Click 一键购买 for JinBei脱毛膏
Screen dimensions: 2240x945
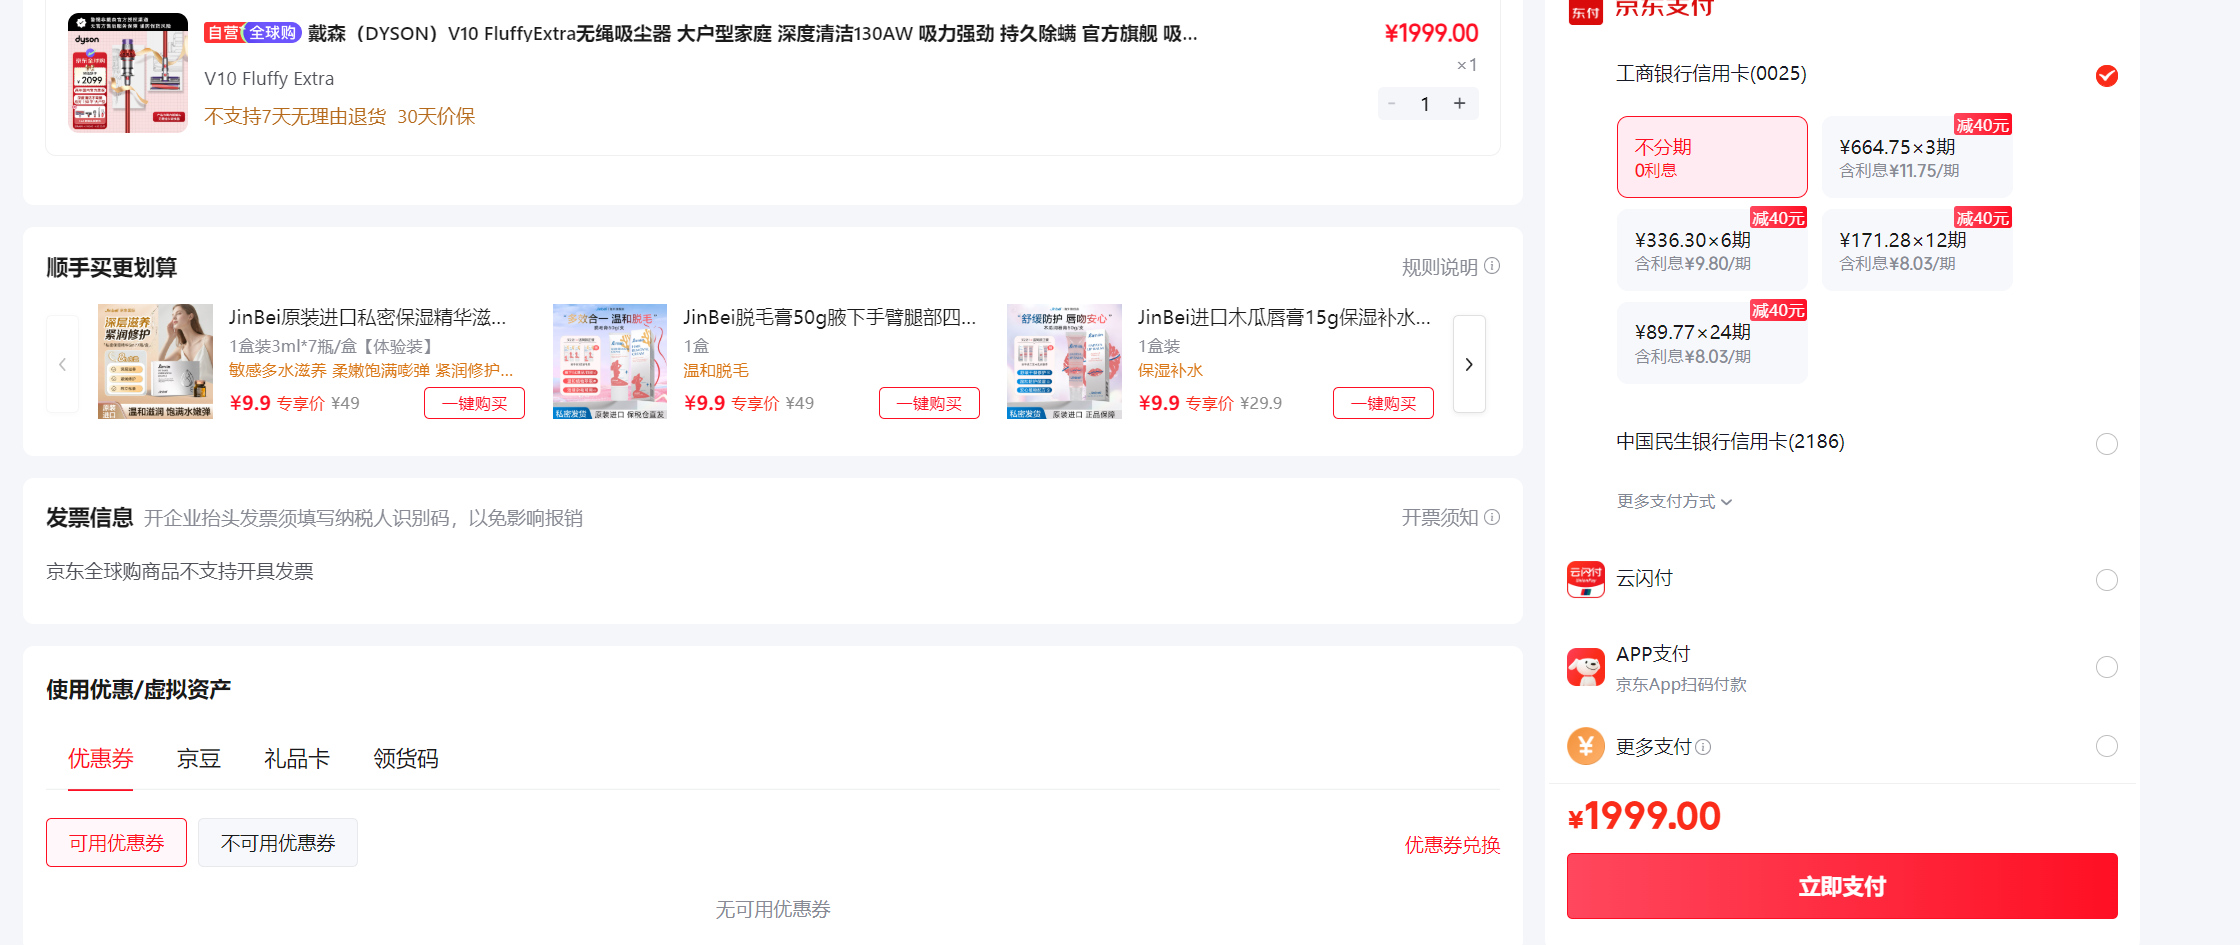(x=929, y=403)
